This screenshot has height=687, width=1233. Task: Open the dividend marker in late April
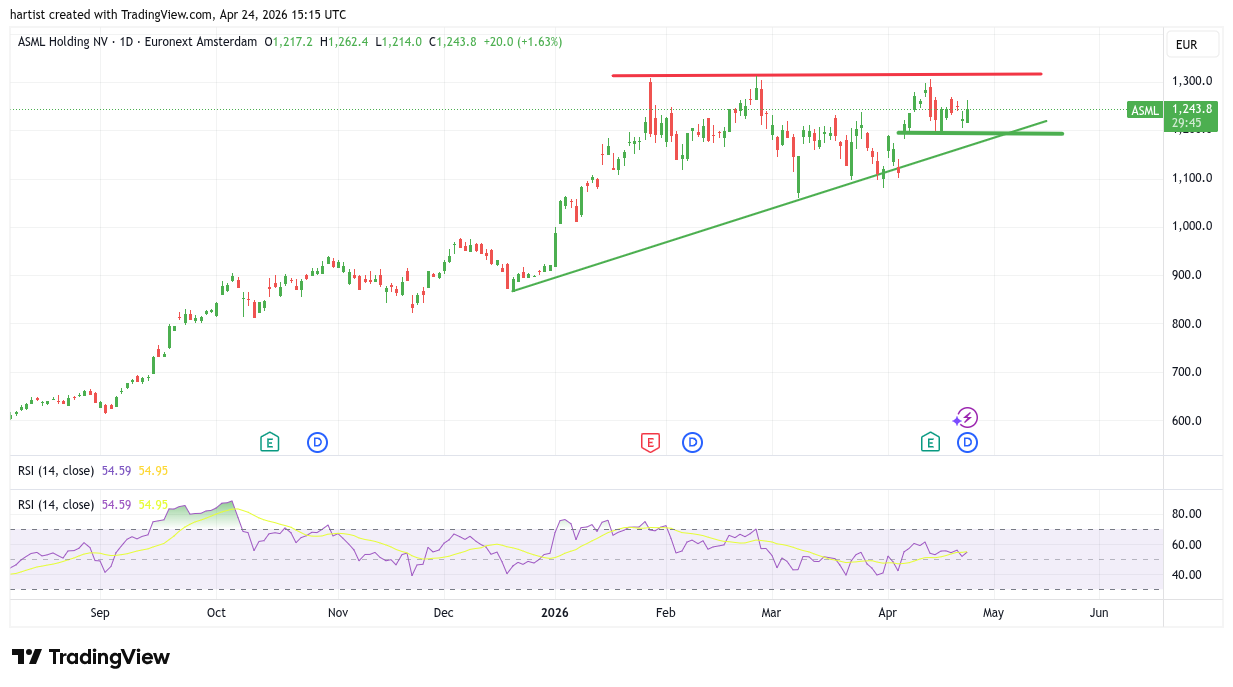click(x=967, y=442)
